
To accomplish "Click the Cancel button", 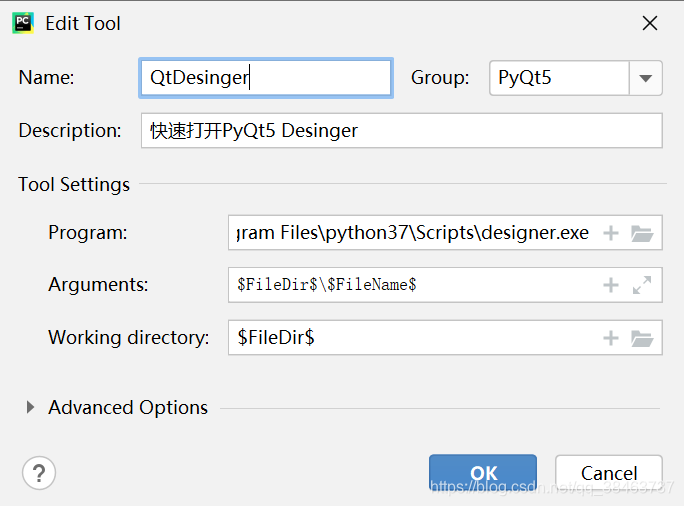I will pos(609,473).
